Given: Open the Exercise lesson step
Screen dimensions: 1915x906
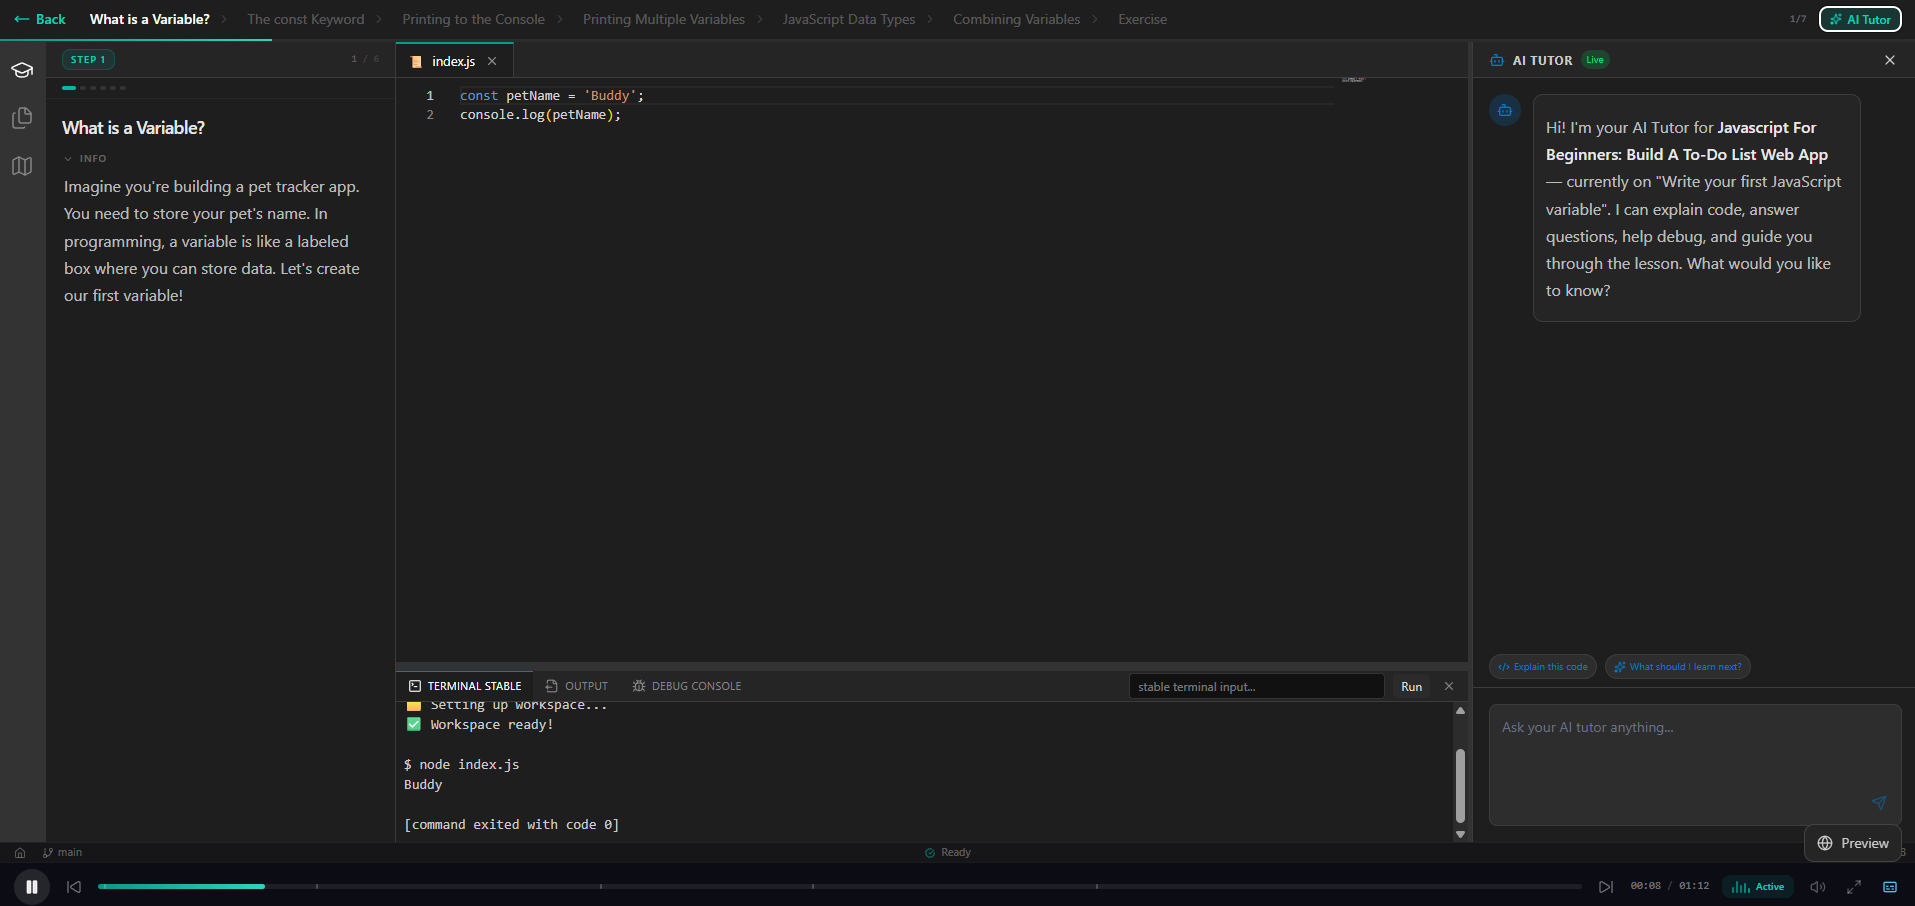Looking at the screenshot, I should point(1142,19).
